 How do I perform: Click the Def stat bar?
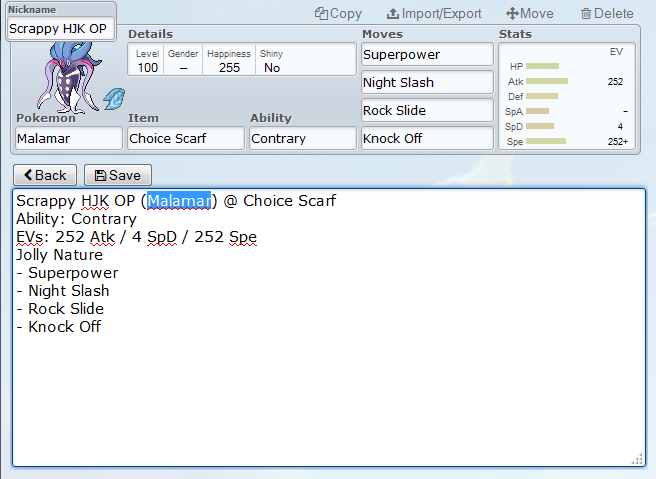coord(542,96)
